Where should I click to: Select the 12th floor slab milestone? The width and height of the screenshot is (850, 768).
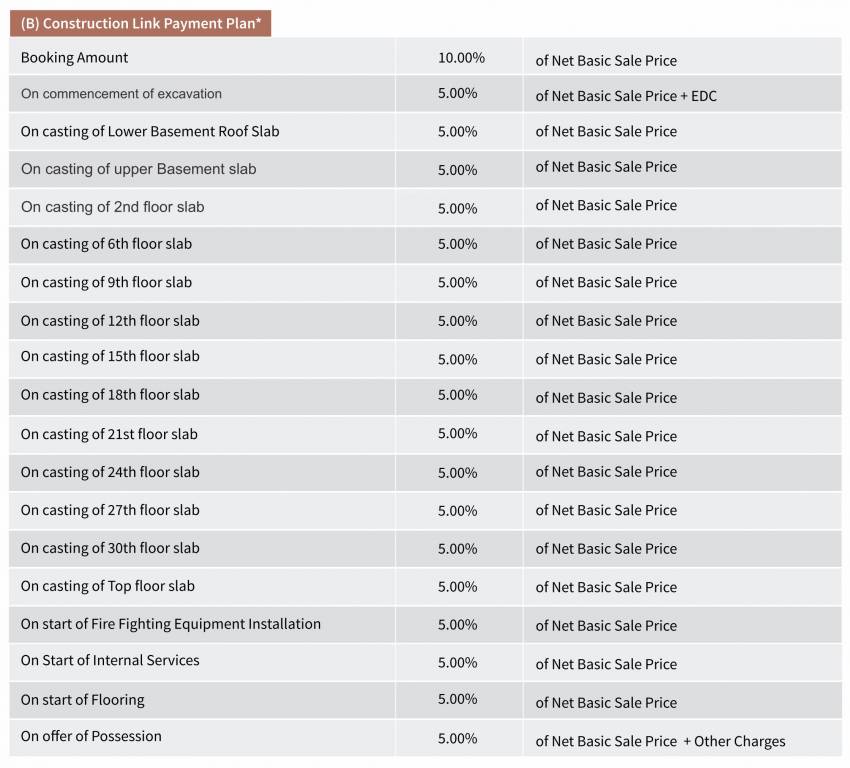coord(110,321)
